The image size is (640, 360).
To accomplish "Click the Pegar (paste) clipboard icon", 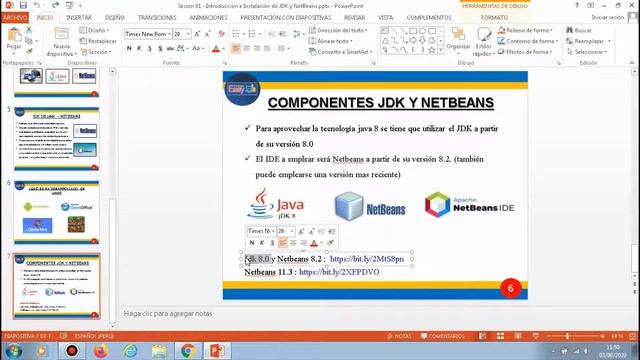I will coord(14,36).
